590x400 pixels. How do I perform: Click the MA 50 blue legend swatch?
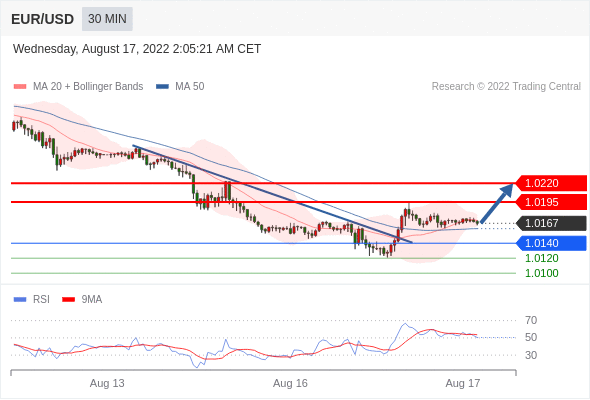pos(162,87)
